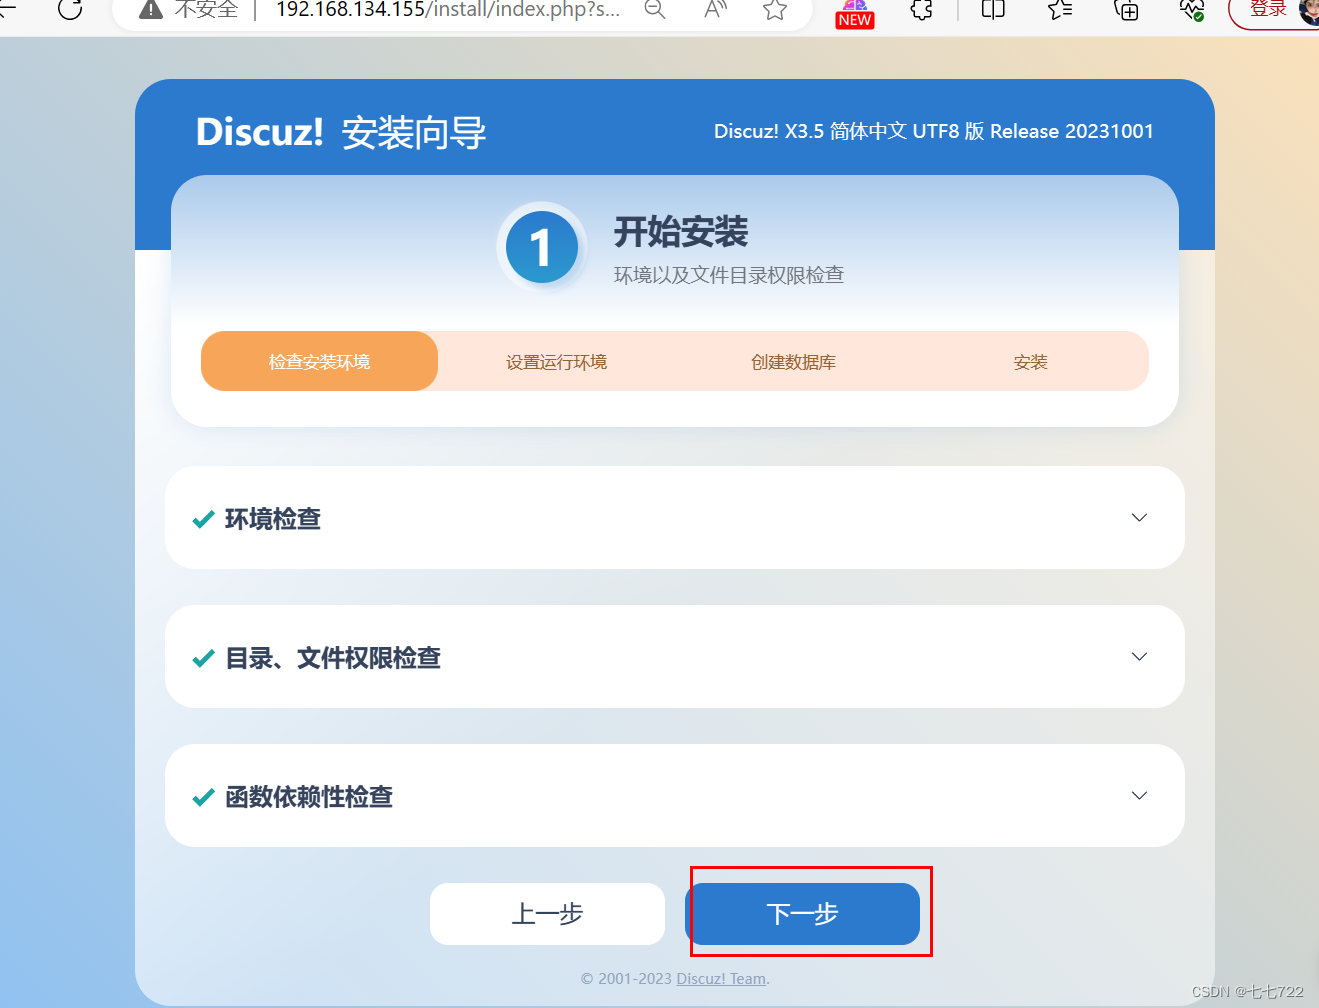Click the check mark beside 环境检查
The width and height of the screenshot is (1319, 1008).
(203, 519)
